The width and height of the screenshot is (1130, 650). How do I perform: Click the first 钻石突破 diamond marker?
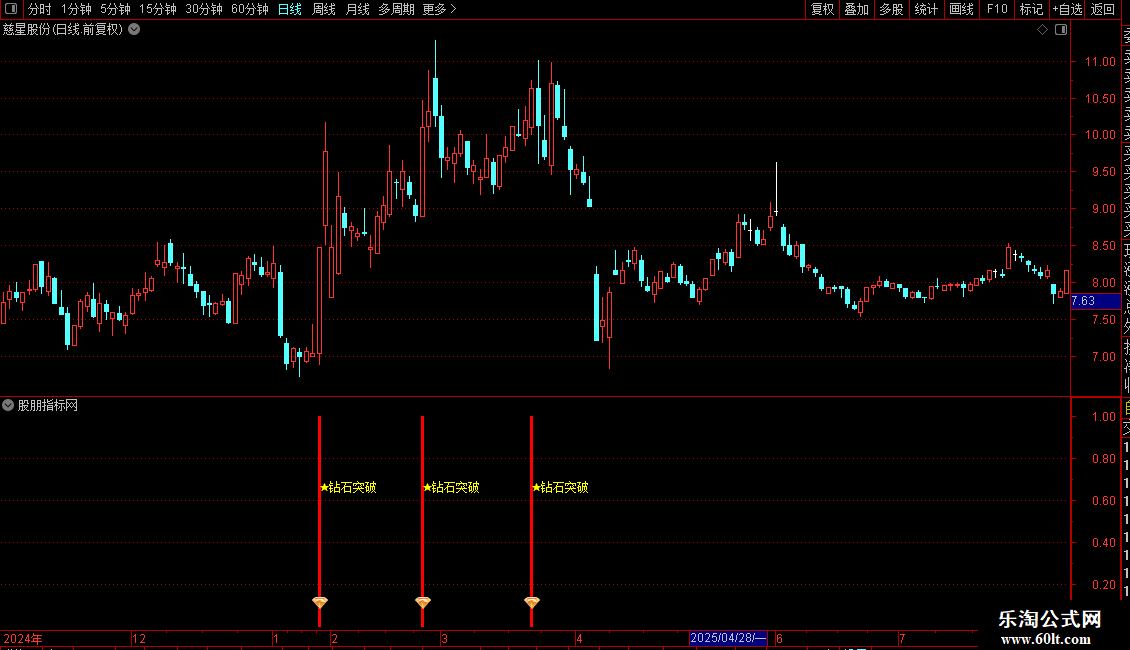[x=320, y=602]
